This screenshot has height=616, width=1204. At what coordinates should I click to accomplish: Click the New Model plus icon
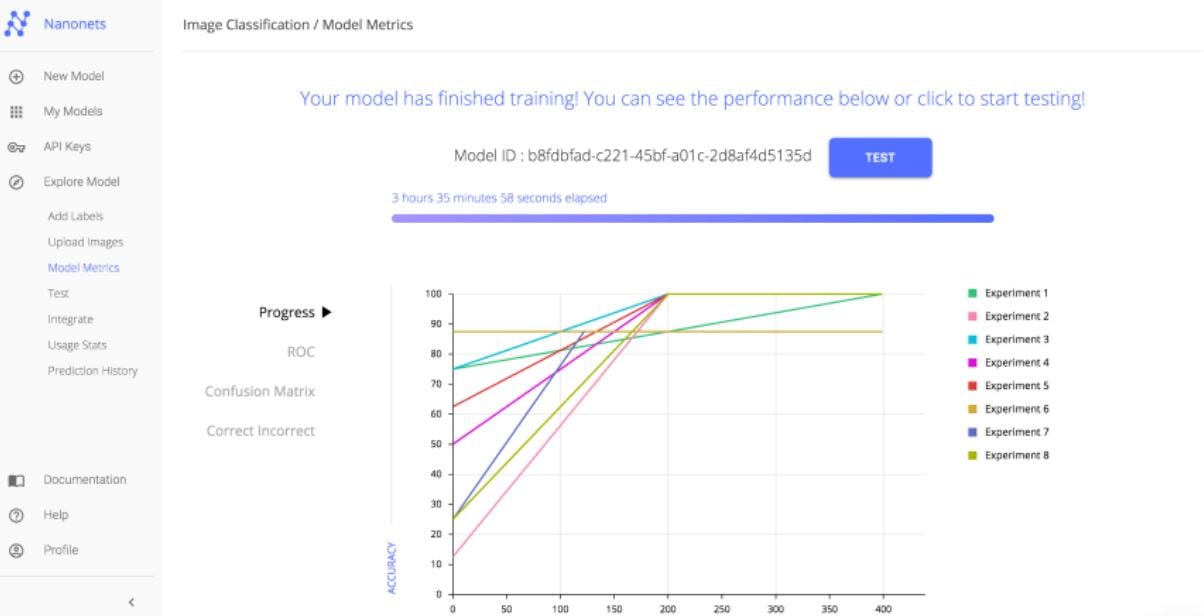(16, 76)
